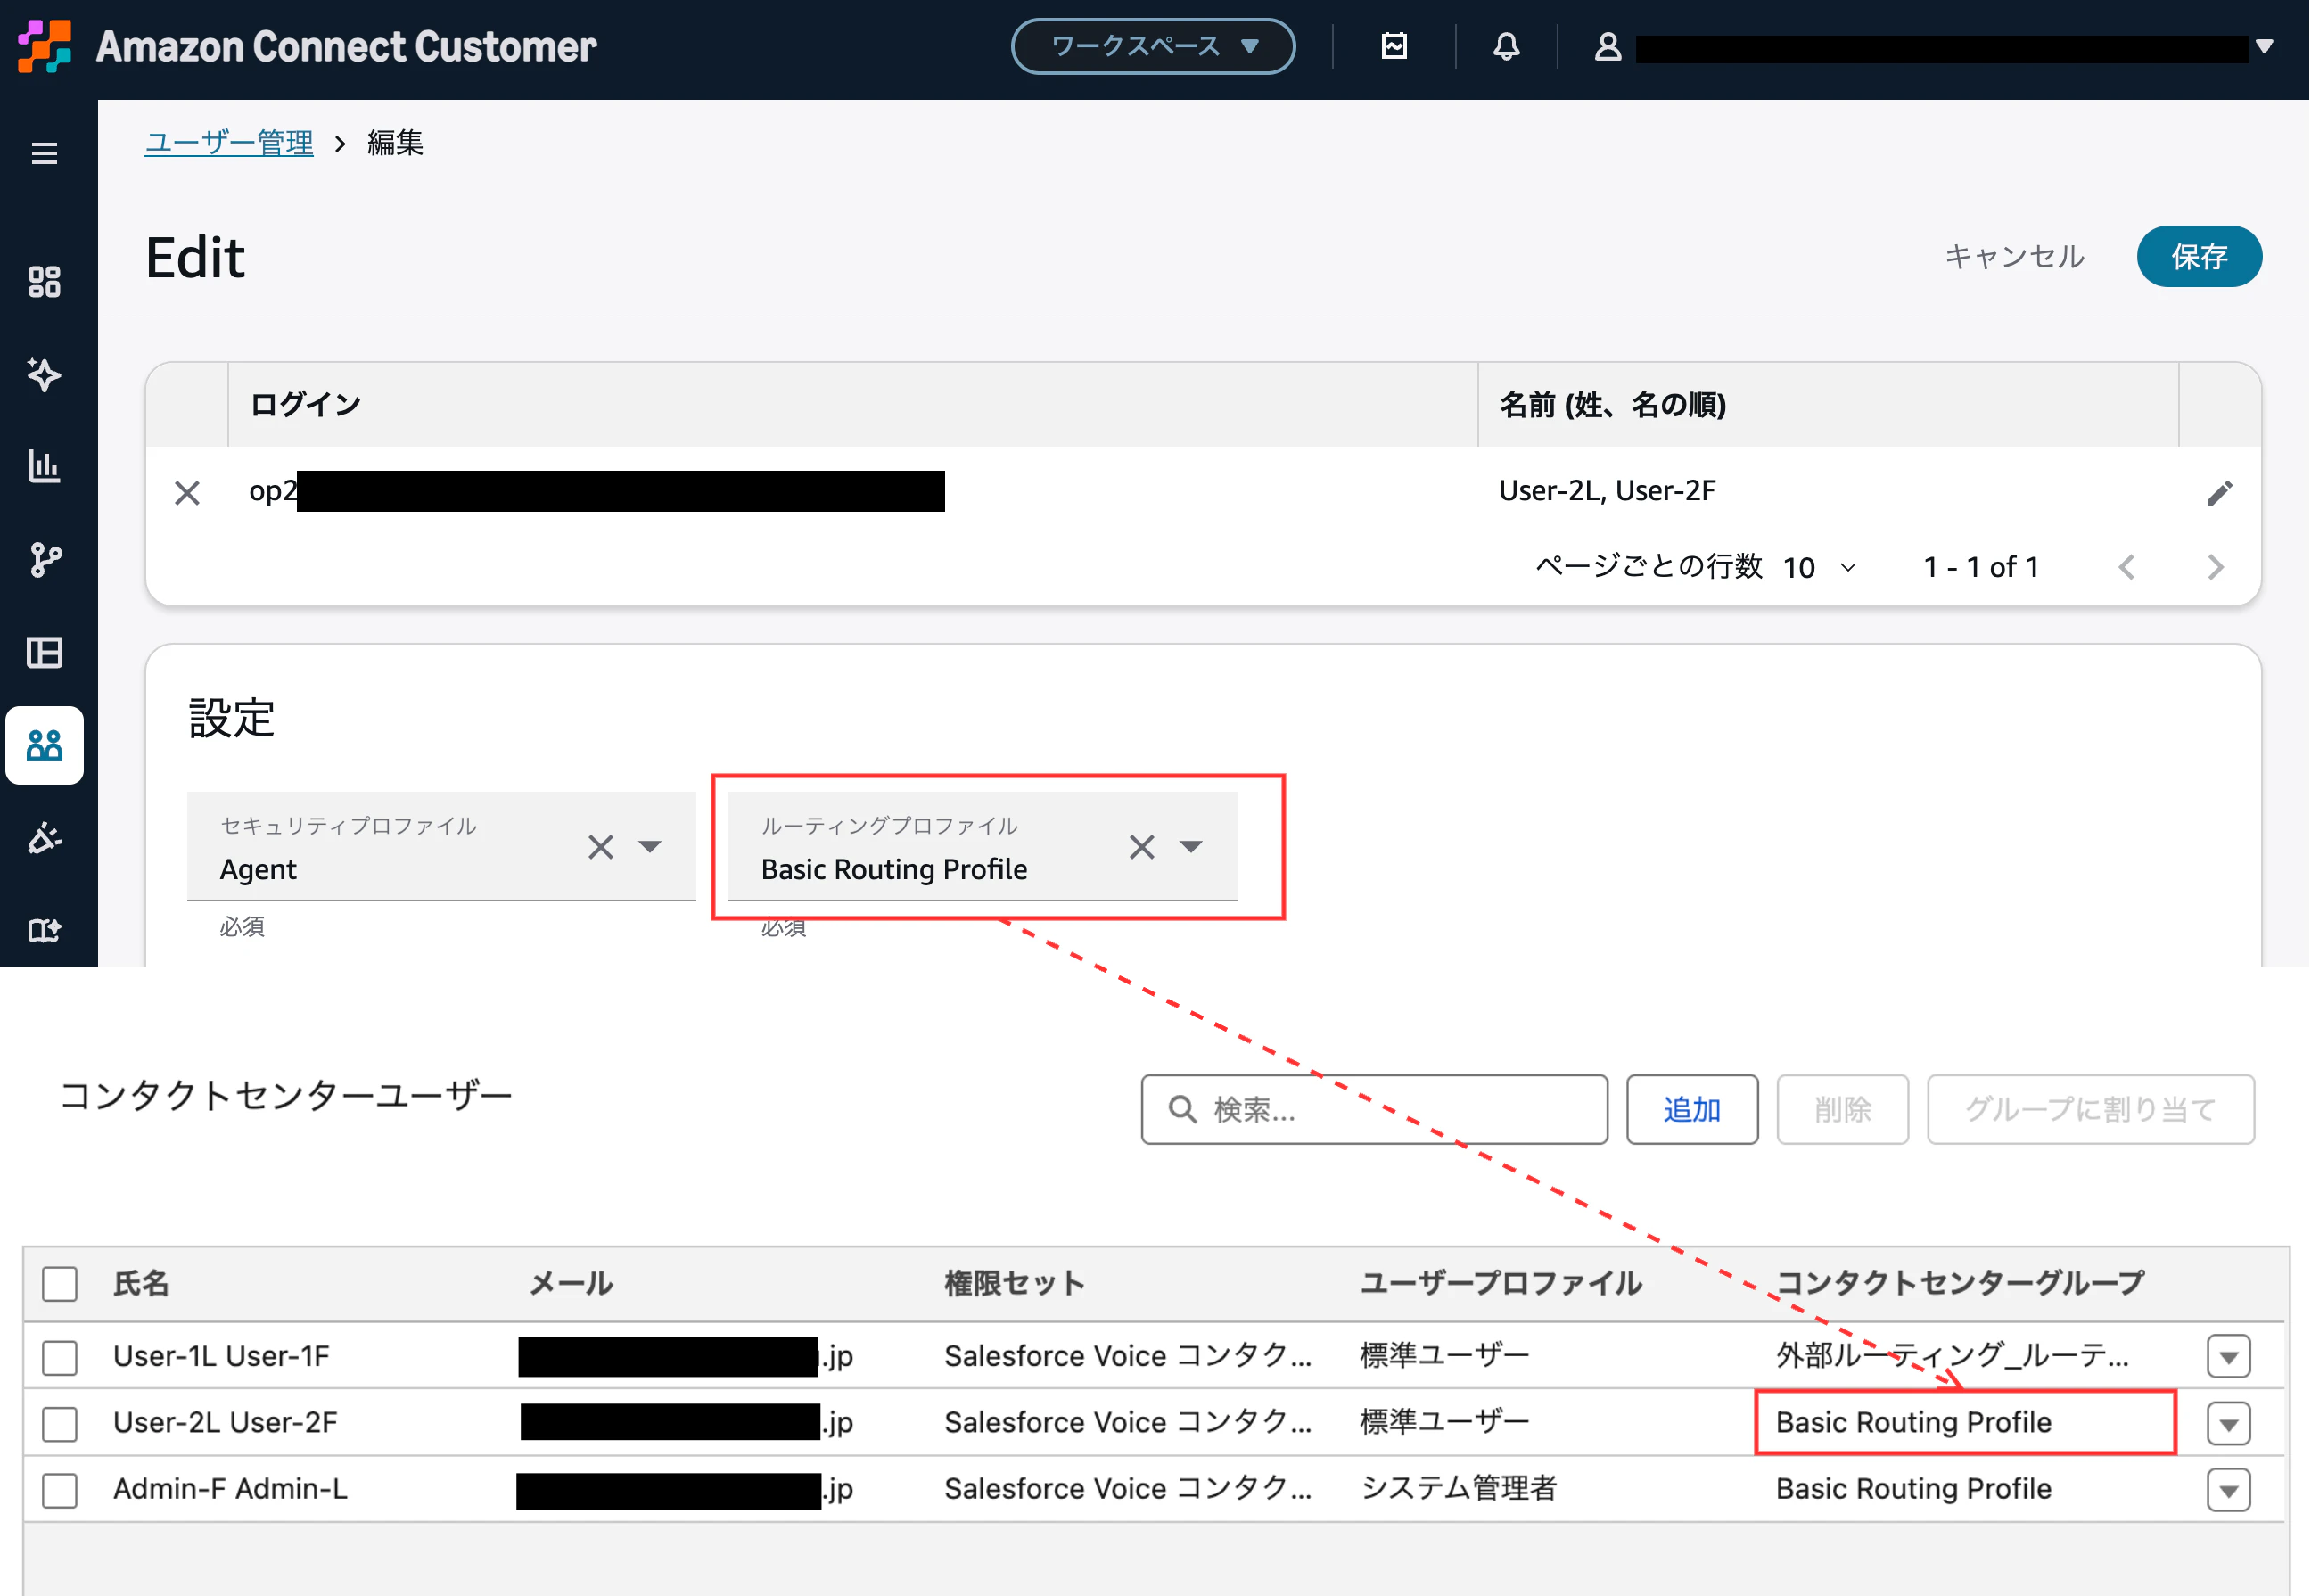
Task: Focus the 検索 search field
Action: tap(1374, 1109)
